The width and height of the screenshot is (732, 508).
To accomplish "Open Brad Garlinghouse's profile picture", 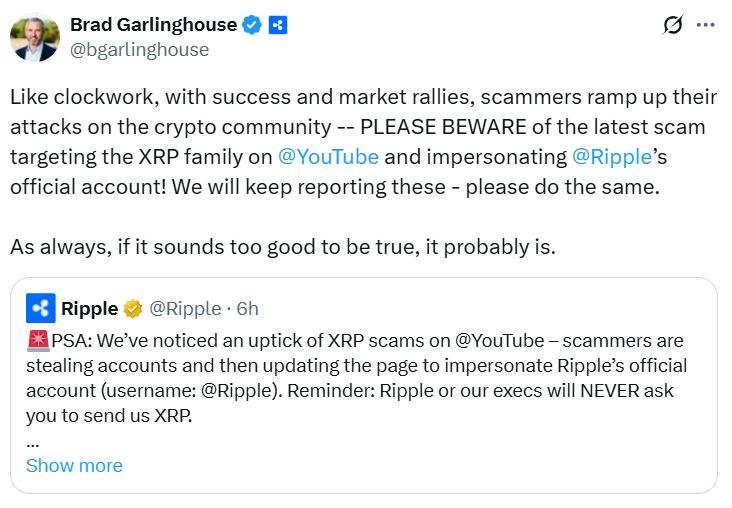I will [x=34, y=37].
